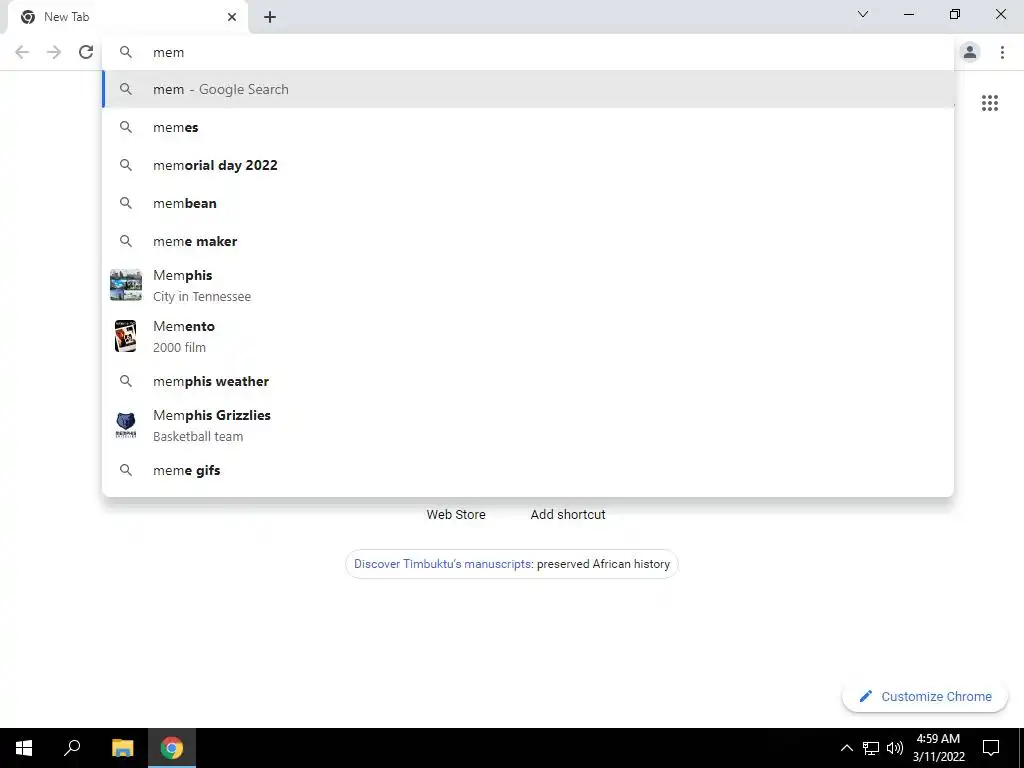Image resolution: width=1024 pixels, height=768 pixels.
Task: Choose the 'meme gifs' suggestion
Action: pyautogui.click(x=528, y=470)
